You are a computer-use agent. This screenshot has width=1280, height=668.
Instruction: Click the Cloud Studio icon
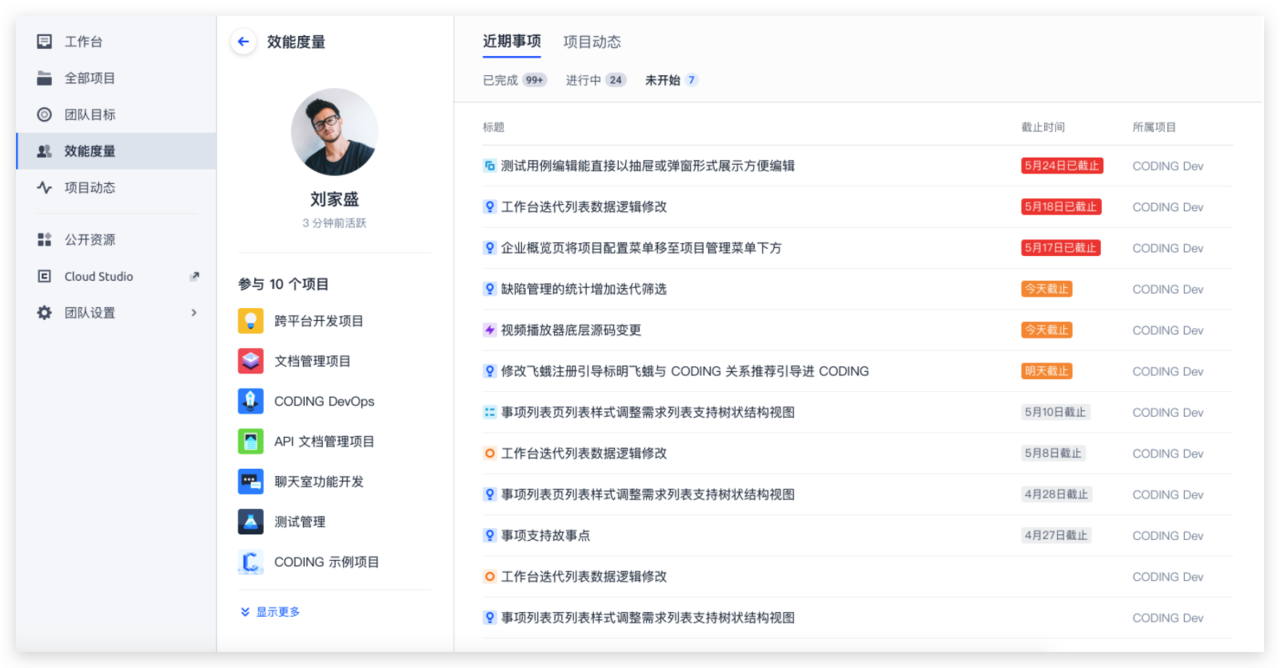coord(44,276)
